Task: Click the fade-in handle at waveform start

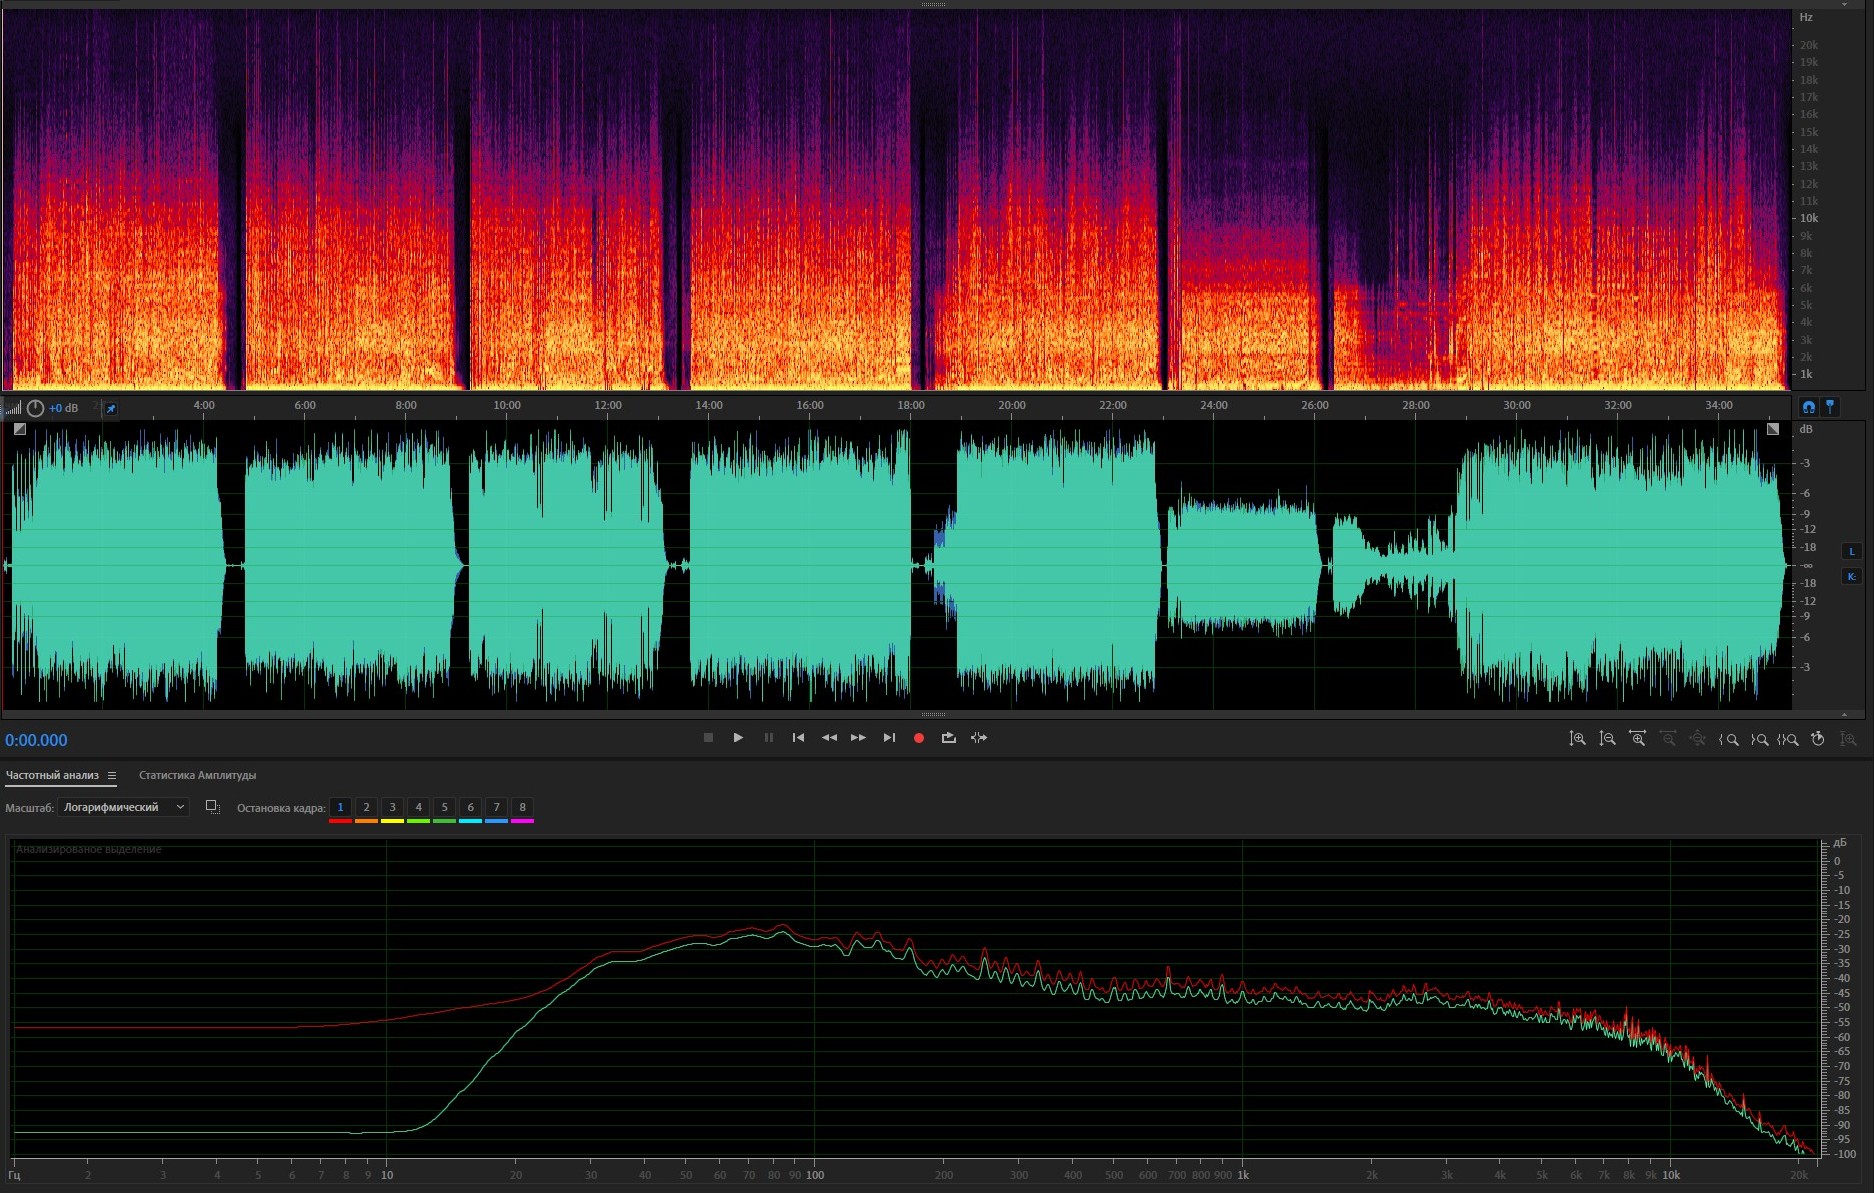Action: [19, 429]
